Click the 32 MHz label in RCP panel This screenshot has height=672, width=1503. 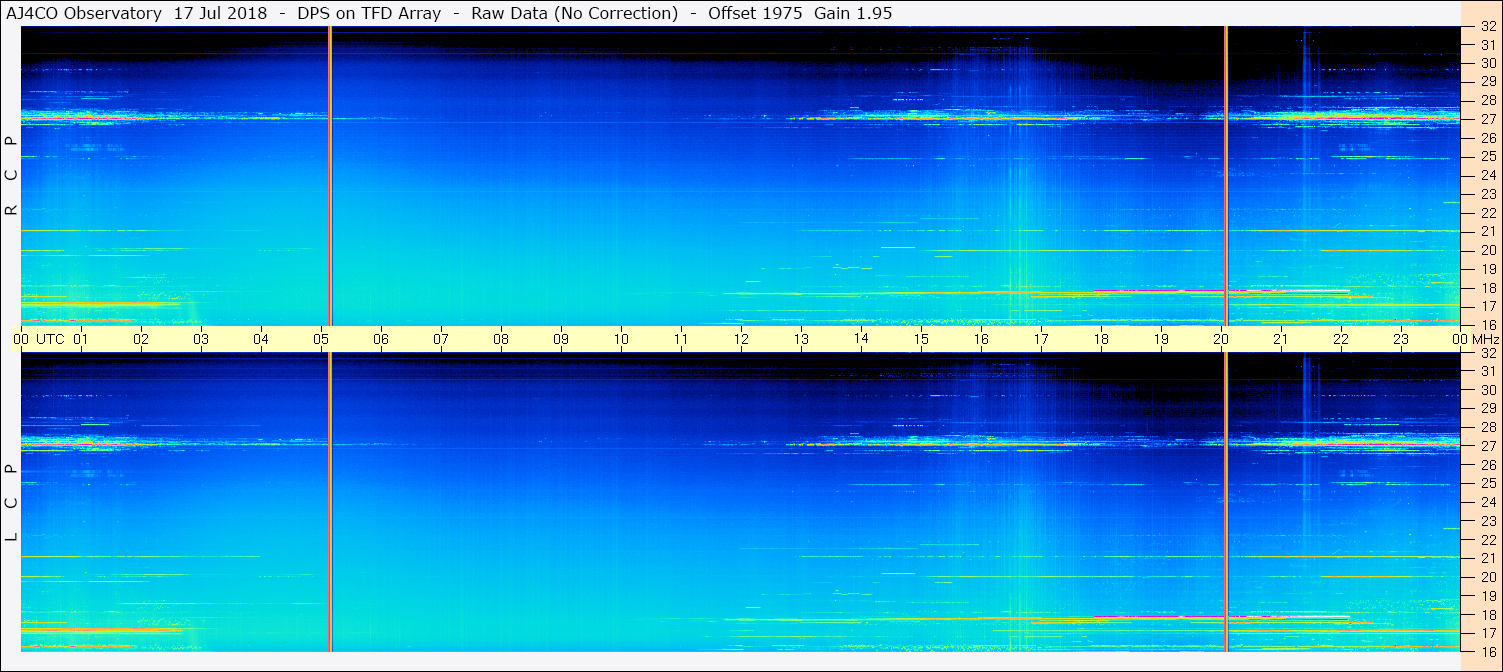point(1487,27)
